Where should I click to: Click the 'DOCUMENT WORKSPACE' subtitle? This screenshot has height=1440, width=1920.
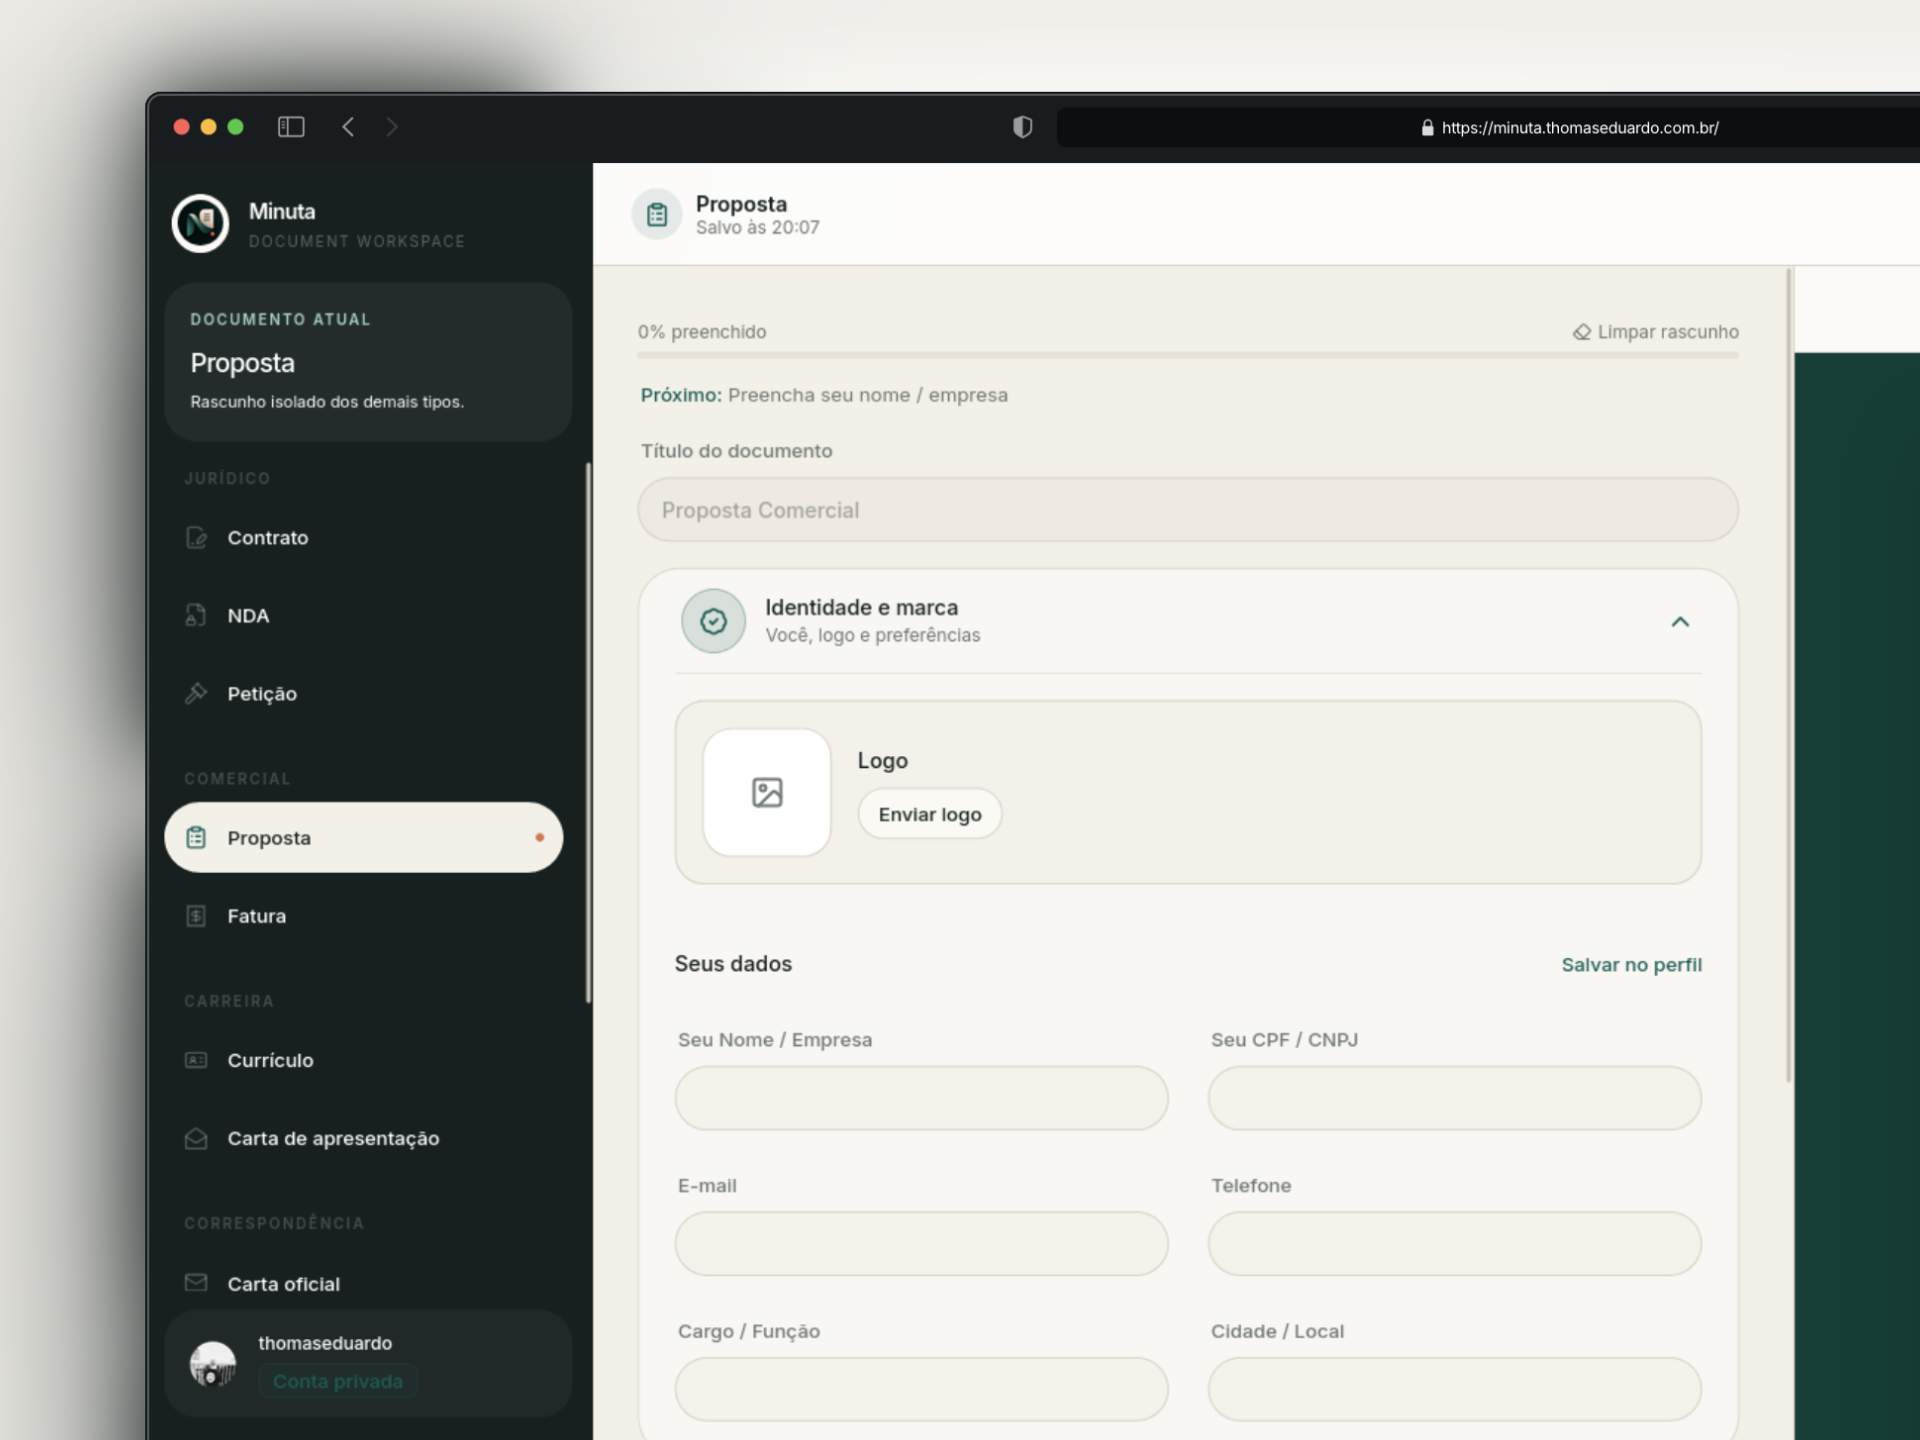tap(357, 242)
